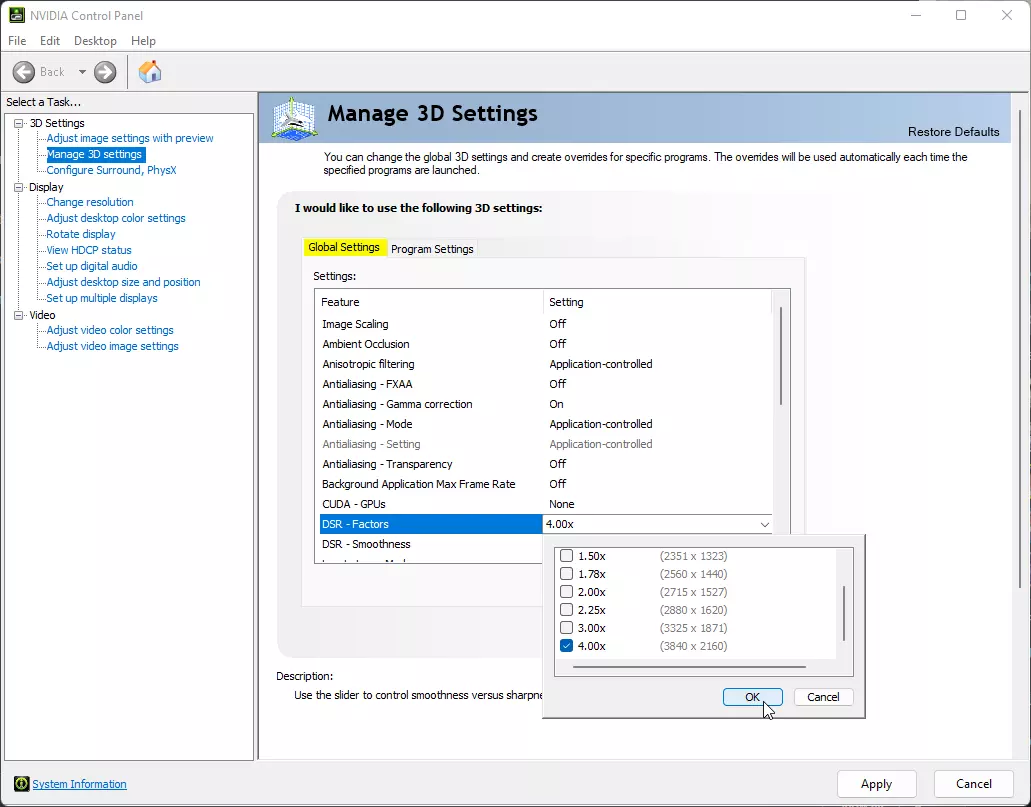Select Background Application Max Frame Rate row
This screenshot has width=1031, height=807.
[x=544, y=484]
